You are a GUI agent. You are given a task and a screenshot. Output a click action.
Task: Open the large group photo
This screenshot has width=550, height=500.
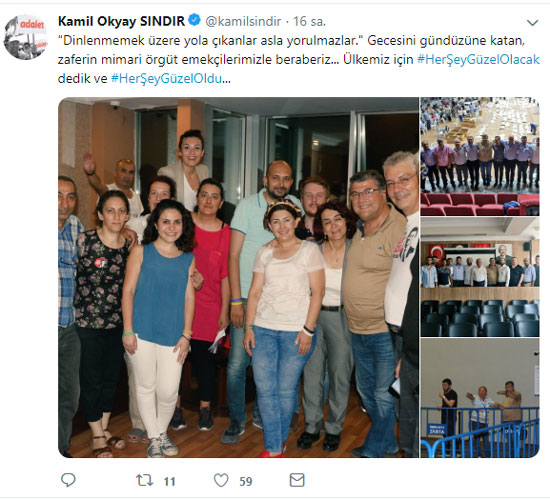point(238,278)
